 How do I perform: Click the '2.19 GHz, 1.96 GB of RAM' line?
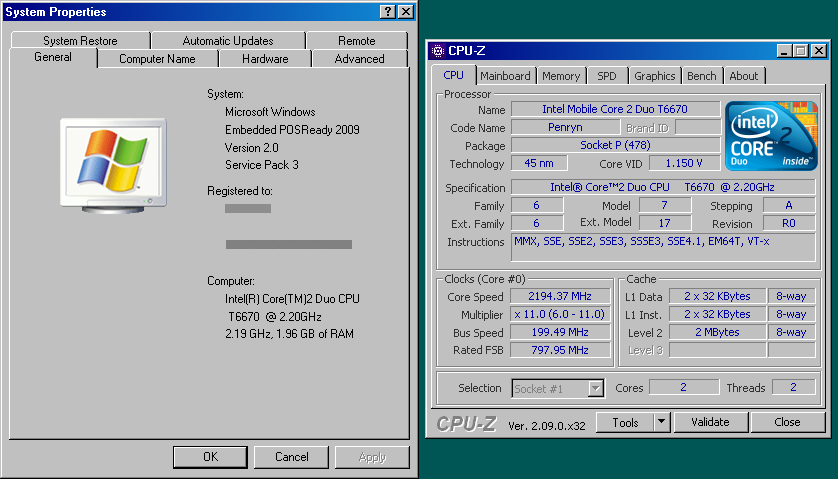tap(289, 334)
